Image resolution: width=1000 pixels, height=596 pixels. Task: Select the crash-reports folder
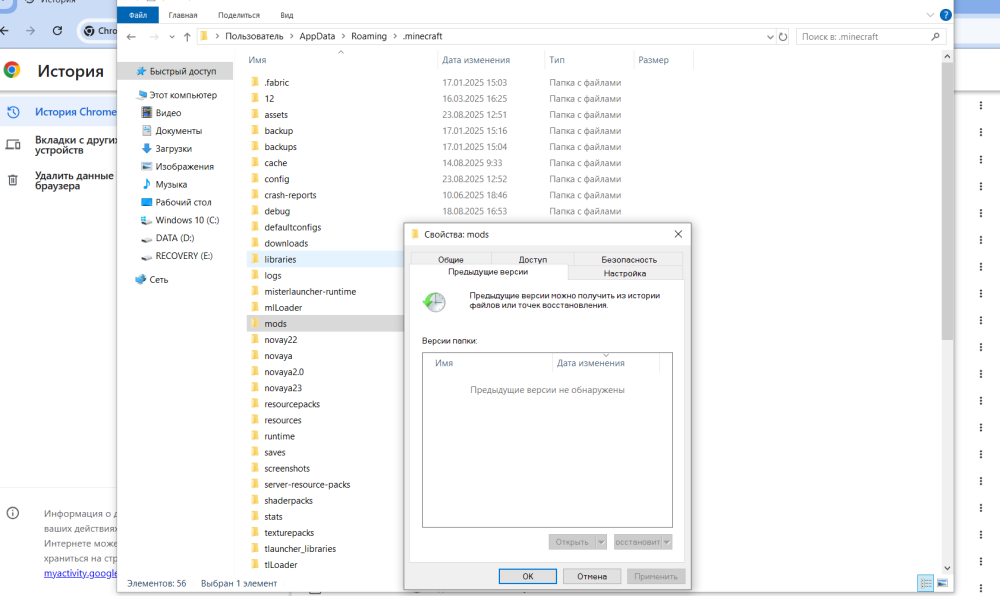(x=290, y=195)
